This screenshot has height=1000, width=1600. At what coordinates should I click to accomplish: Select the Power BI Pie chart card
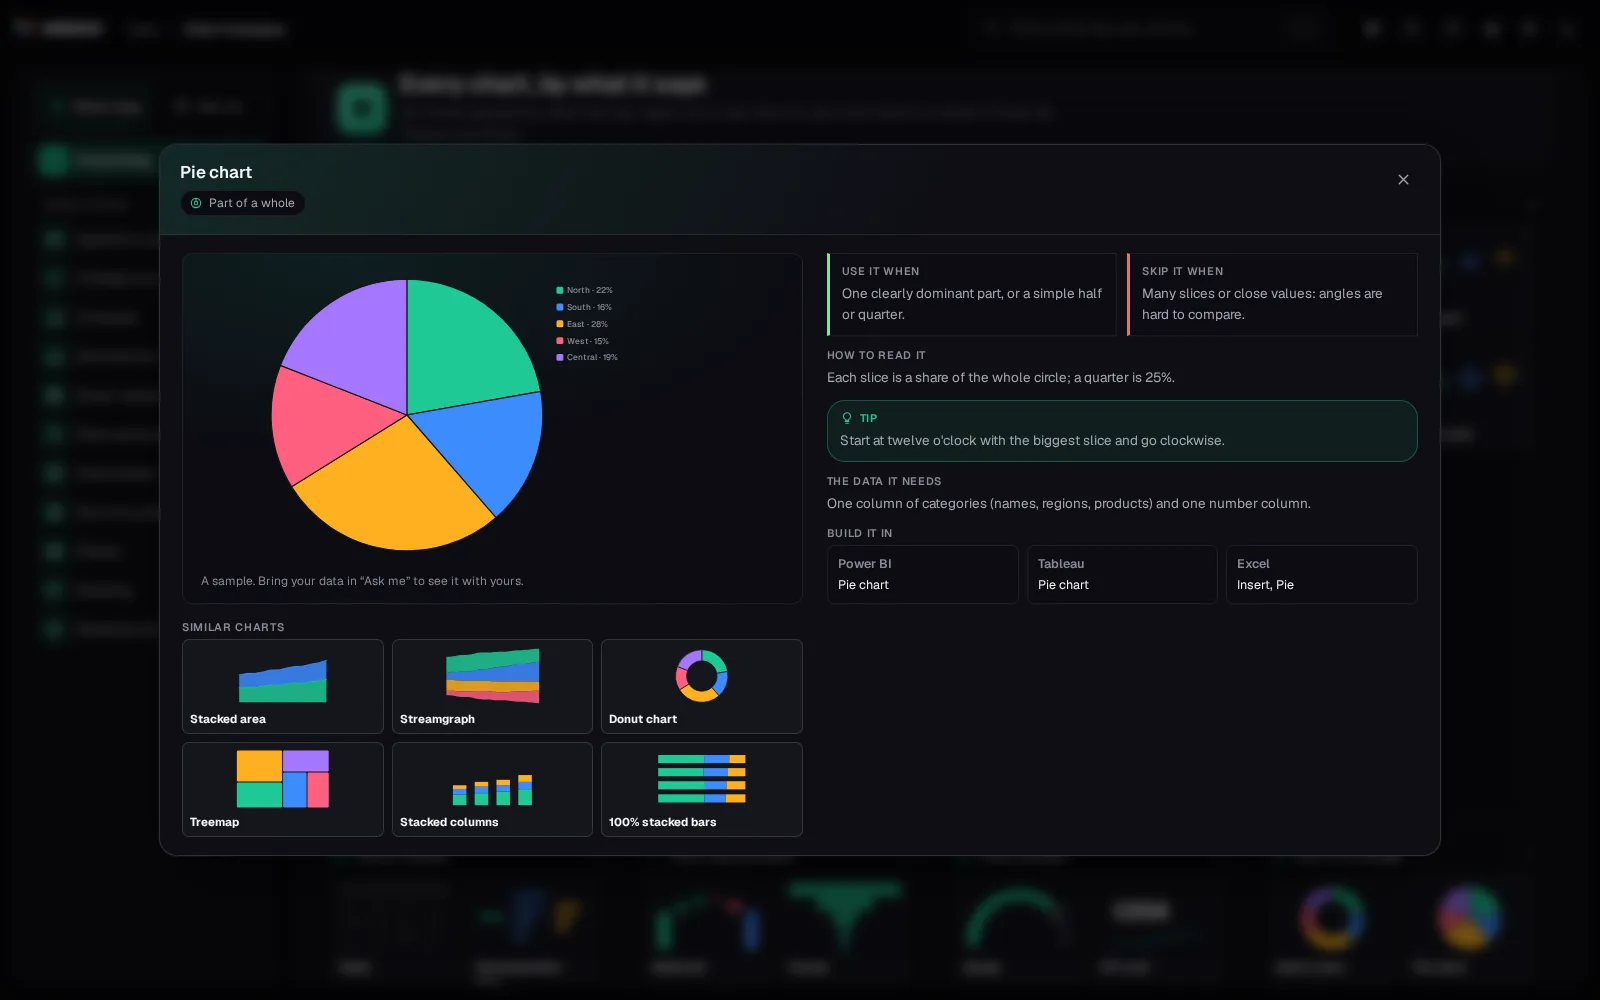[x=923, y=574]
